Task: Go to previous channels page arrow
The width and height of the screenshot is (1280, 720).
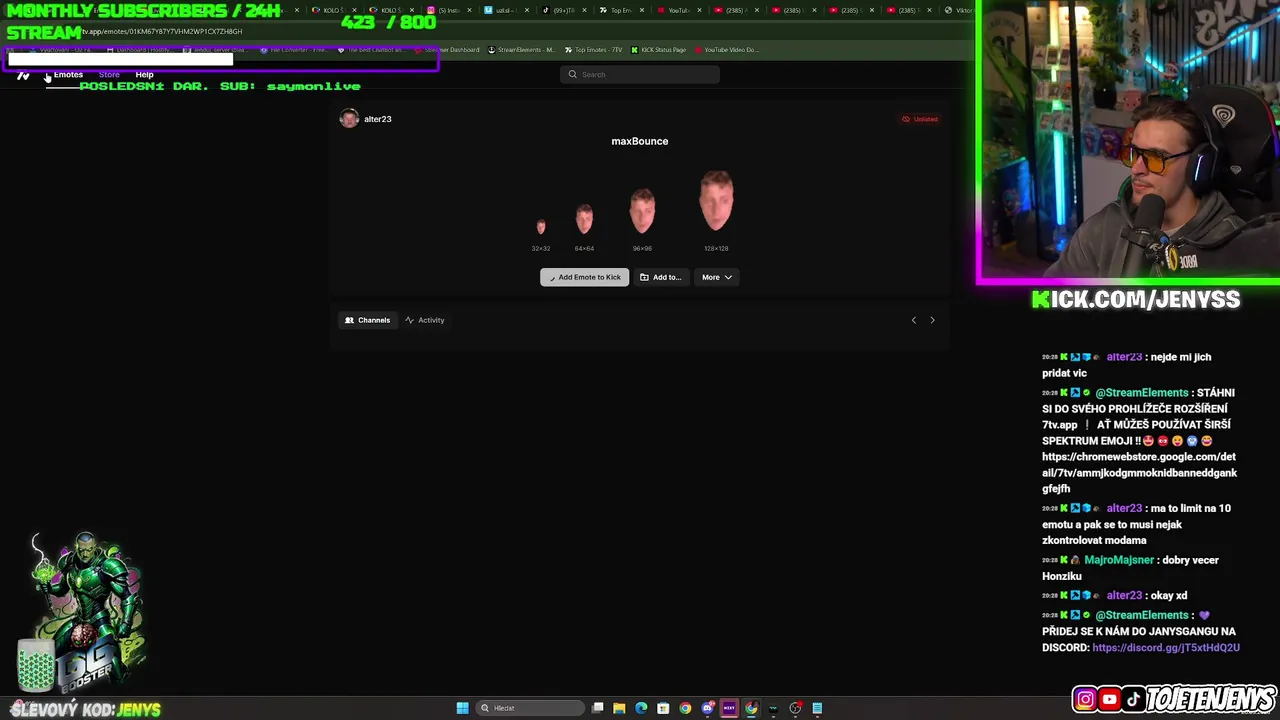Action: click(x=913, y=320)
